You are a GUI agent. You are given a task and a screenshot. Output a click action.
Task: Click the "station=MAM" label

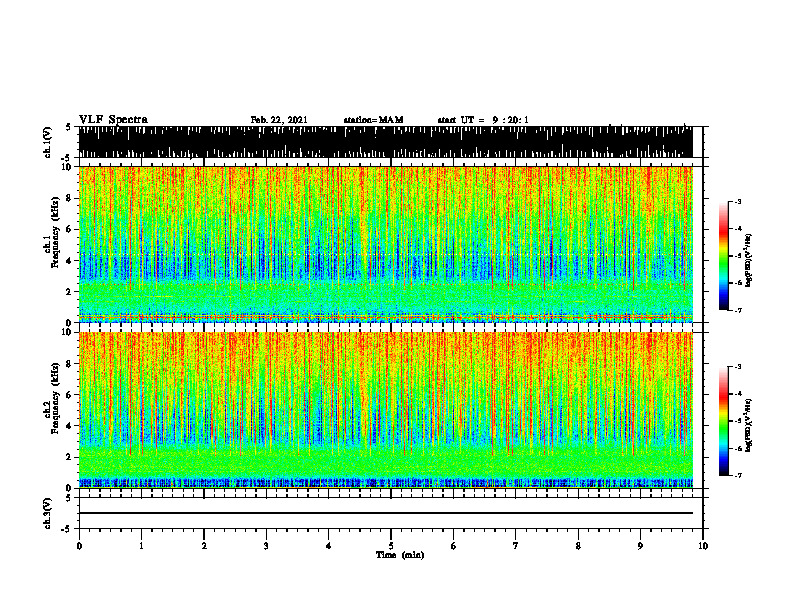(373, 120)
